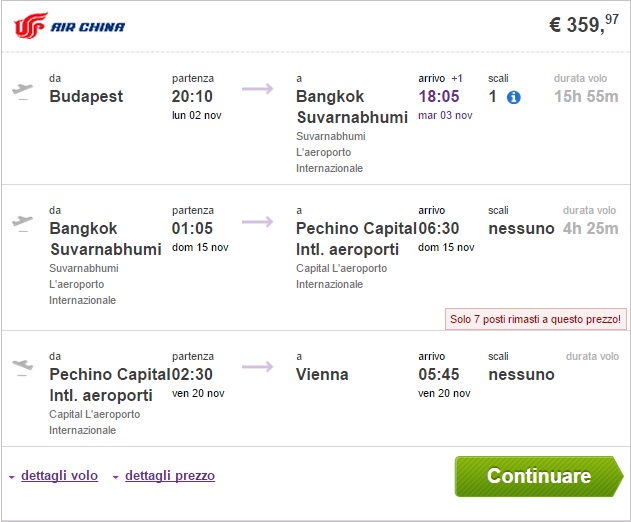Expand dettagli volo section
The width and height of the screenshot is (631, 522).
coord(58,476)
